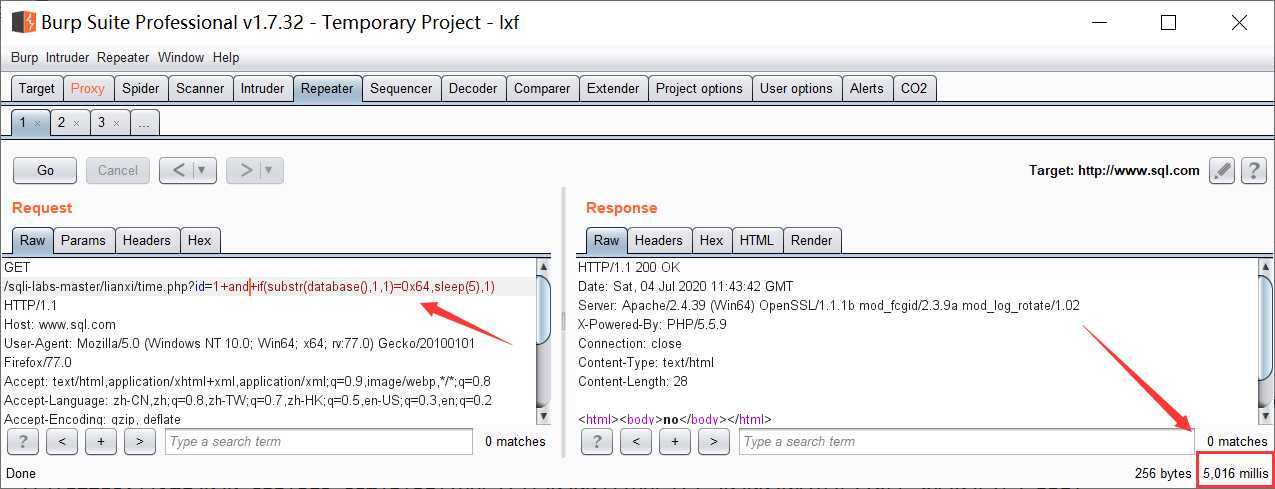The image size is (1275, 489).
Task: Go back in request history
Action: point(177,170)
